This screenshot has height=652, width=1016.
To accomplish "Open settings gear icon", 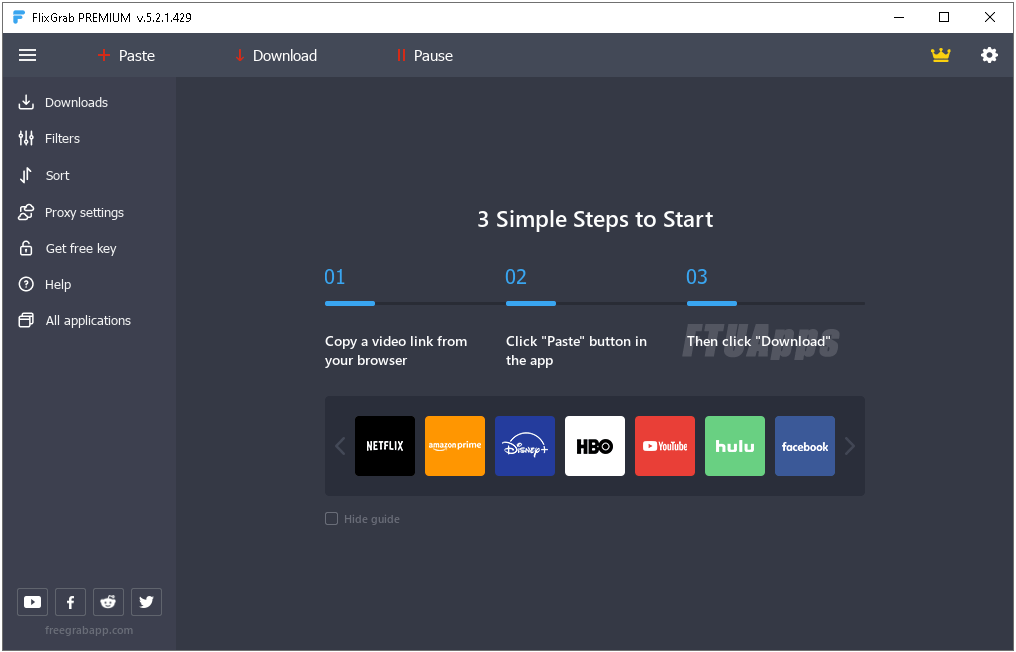I will click(989, 55).
